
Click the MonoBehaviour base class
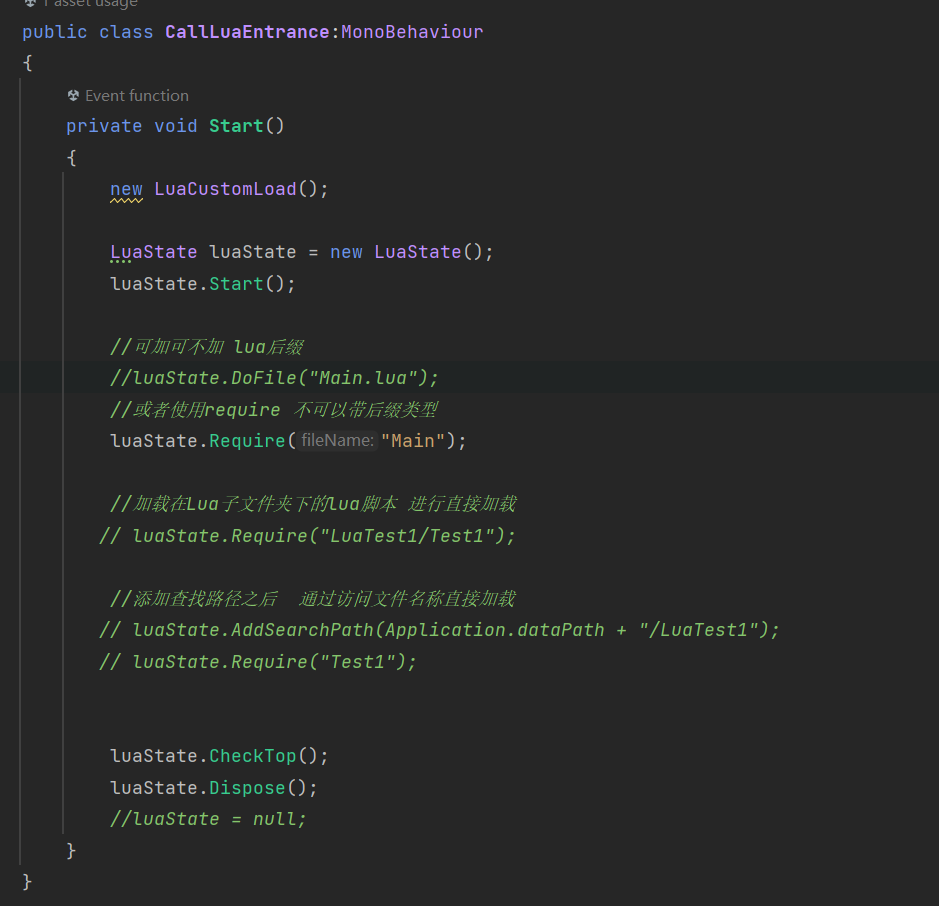click(412, 32)
